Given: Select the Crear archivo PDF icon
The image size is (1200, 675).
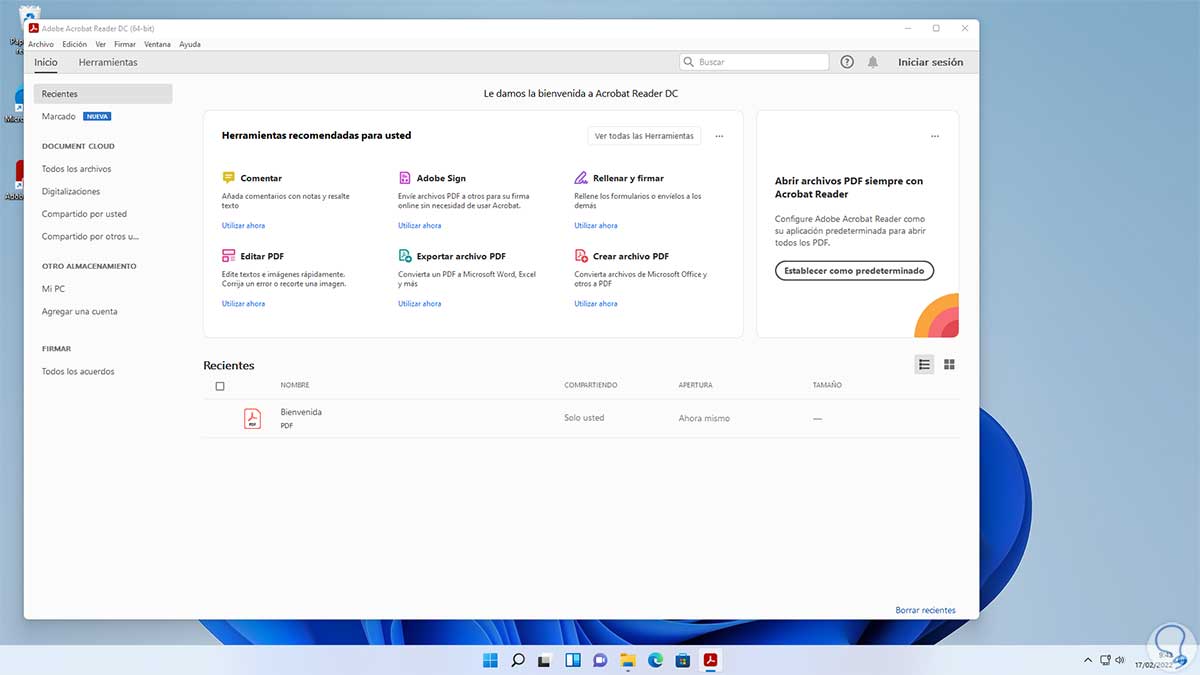Looking at the screenshot, I should pyautogui.click(x=581, y=256).
